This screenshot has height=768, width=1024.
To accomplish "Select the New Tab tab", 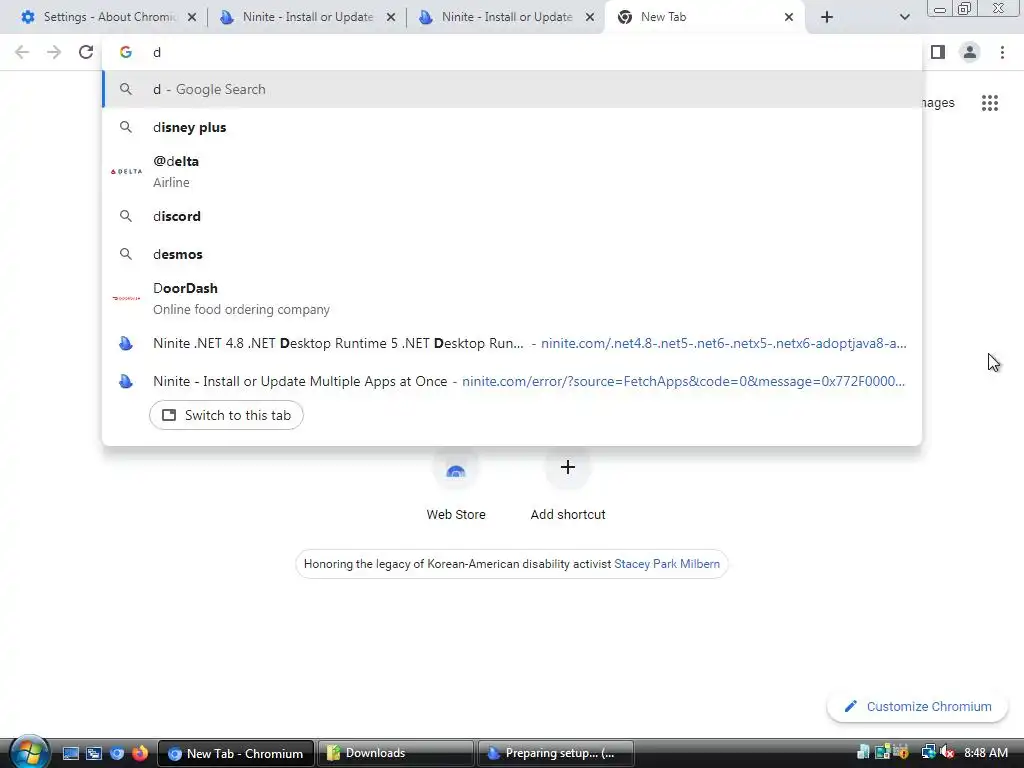I will [705, 17].
